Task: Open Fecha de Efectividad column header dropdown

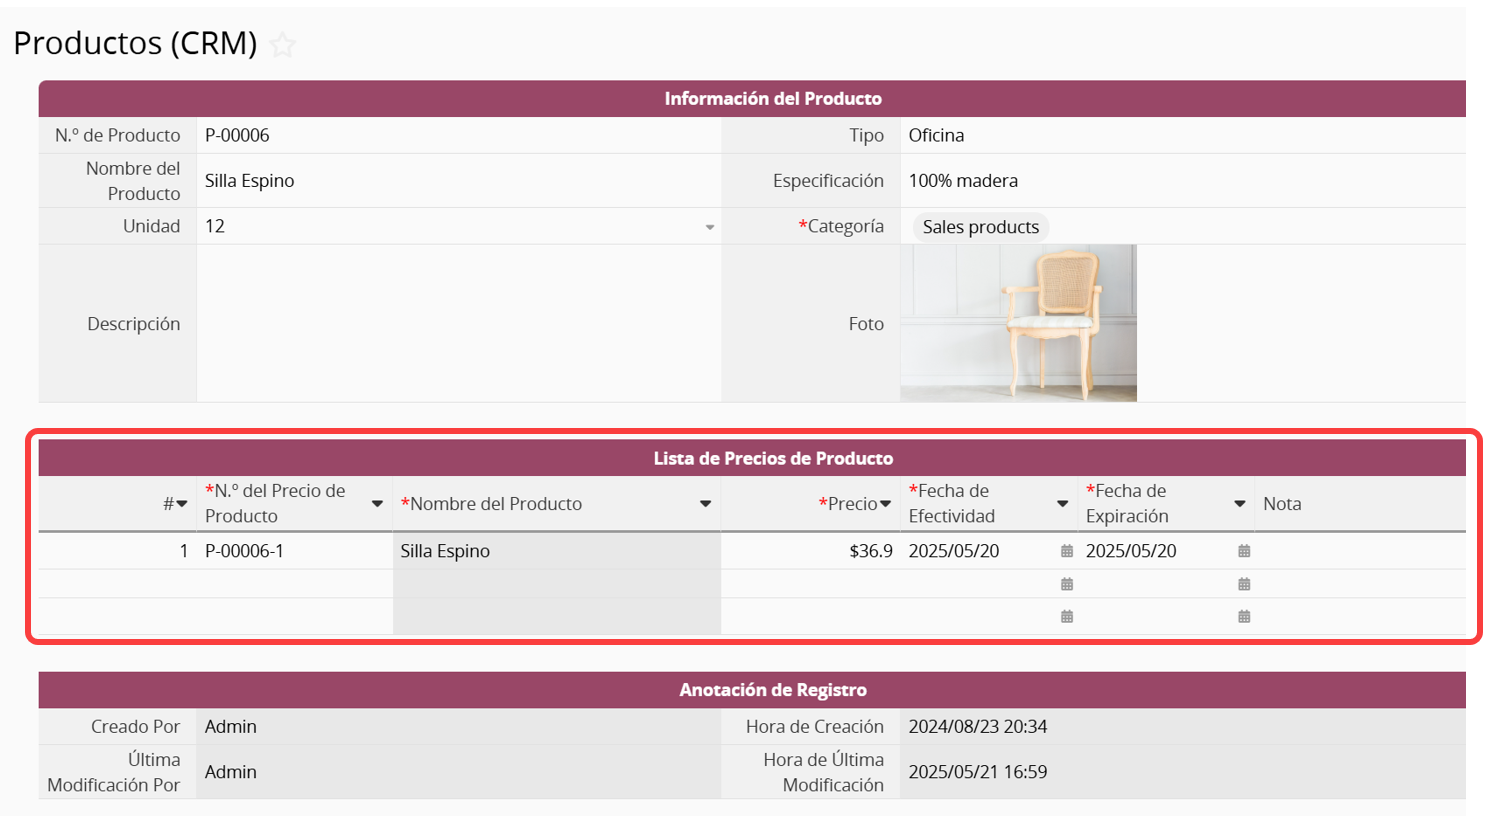Action: pos(1062,504)
